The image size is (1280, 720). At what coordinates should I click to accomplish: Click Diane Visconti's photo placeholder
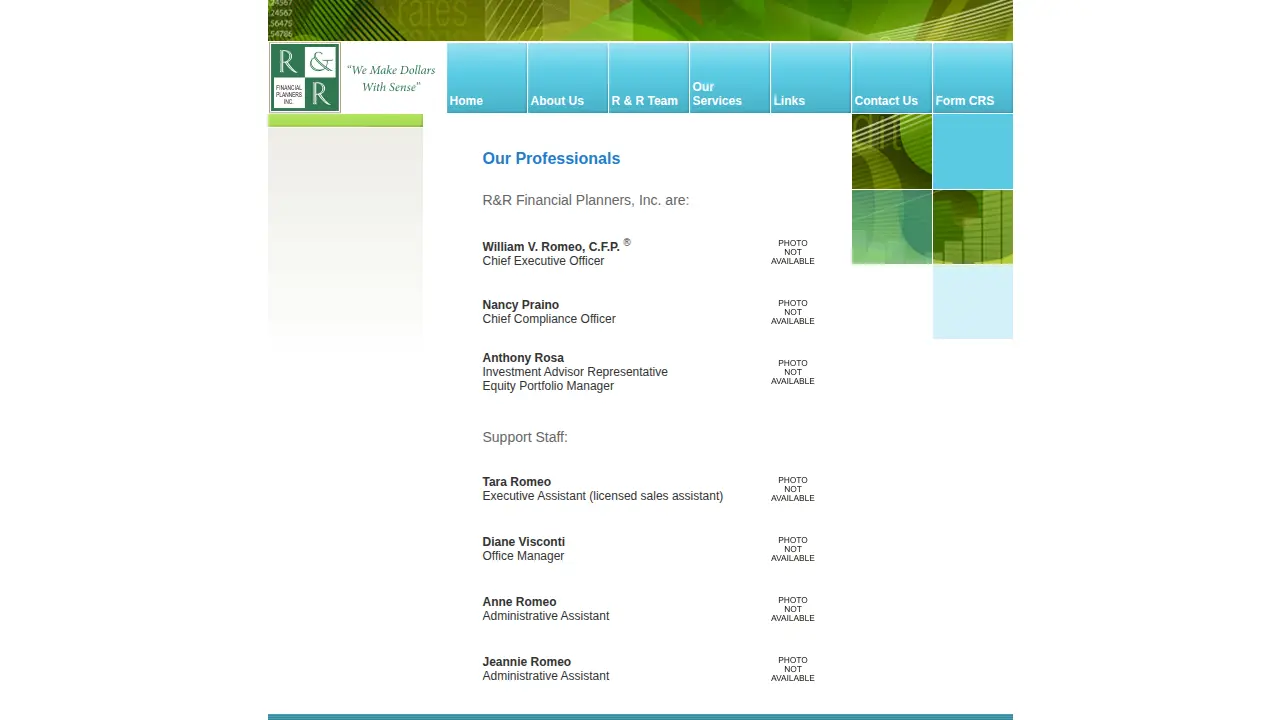point(793,549)
